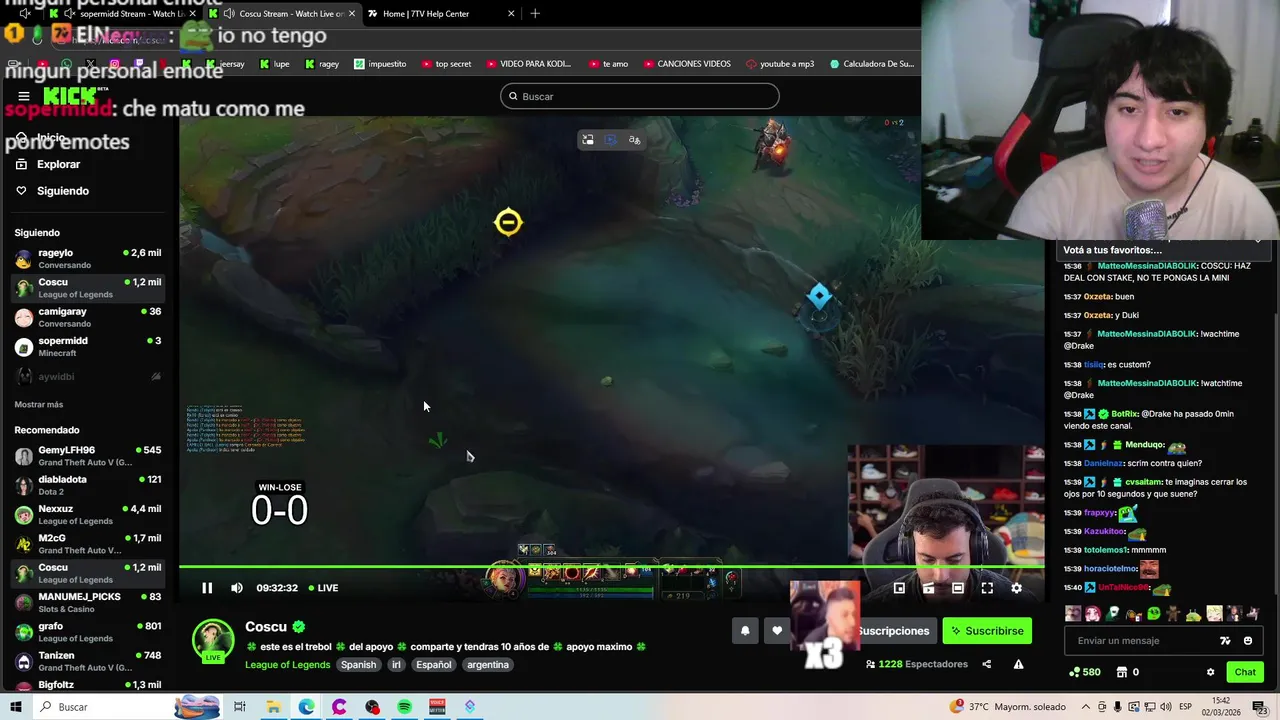The width and height of the screenshot is (1280, 720).
Task: Open the channel points 580 balance
Action: point(1085,672)
